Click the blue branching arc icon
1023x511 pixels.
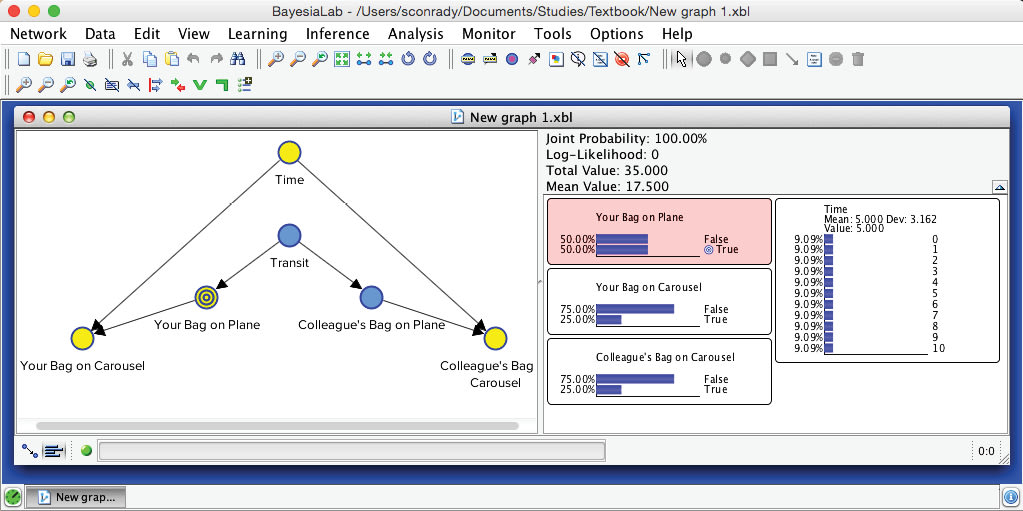[643, 59]
